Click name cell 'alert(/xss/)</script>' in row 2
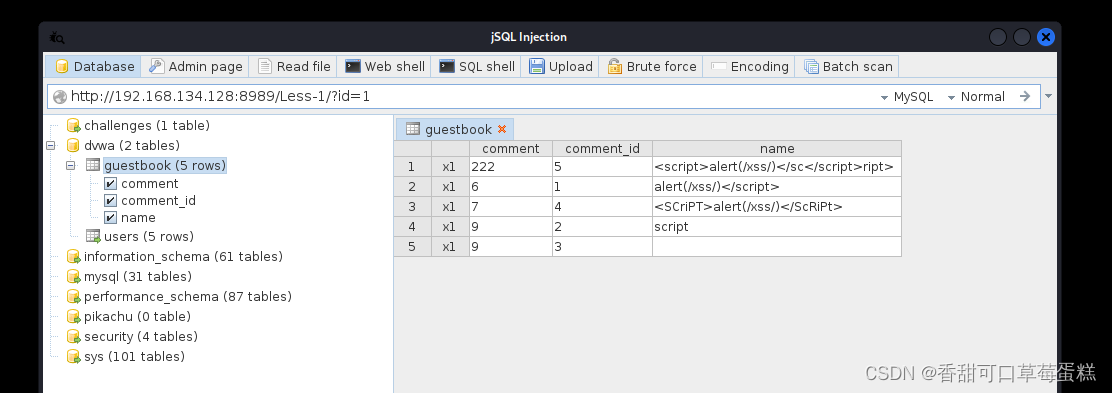The width and height of the screenshot is (1112, 393). click(x=777, y=187)
